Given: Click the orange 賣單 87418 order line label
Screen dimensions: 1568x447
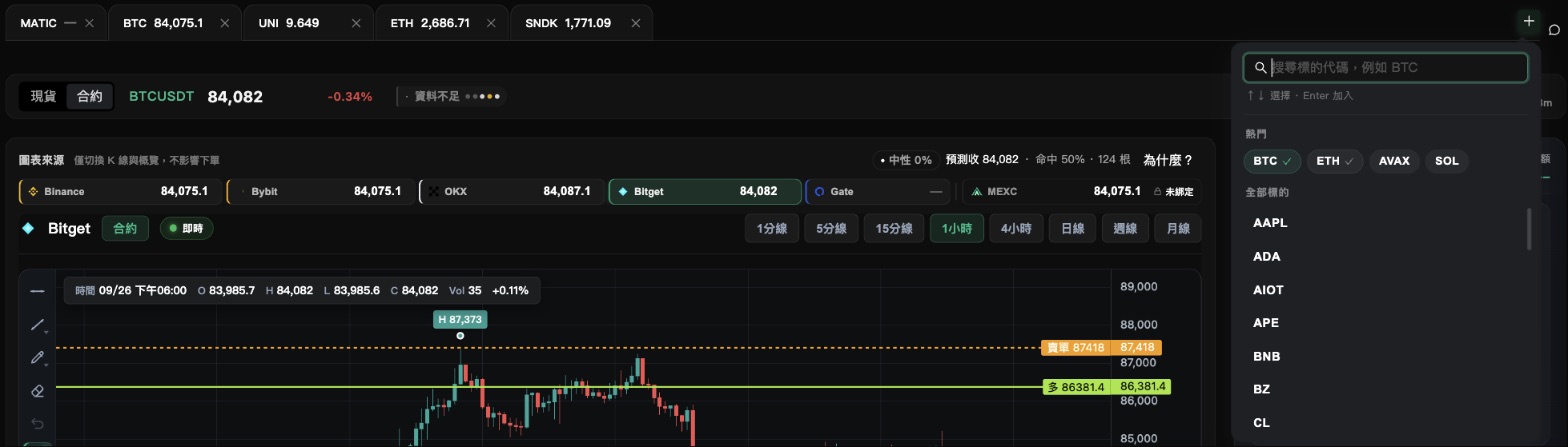Looking at the screenshot, I should pyautogui.click(x=1076, y=348).
